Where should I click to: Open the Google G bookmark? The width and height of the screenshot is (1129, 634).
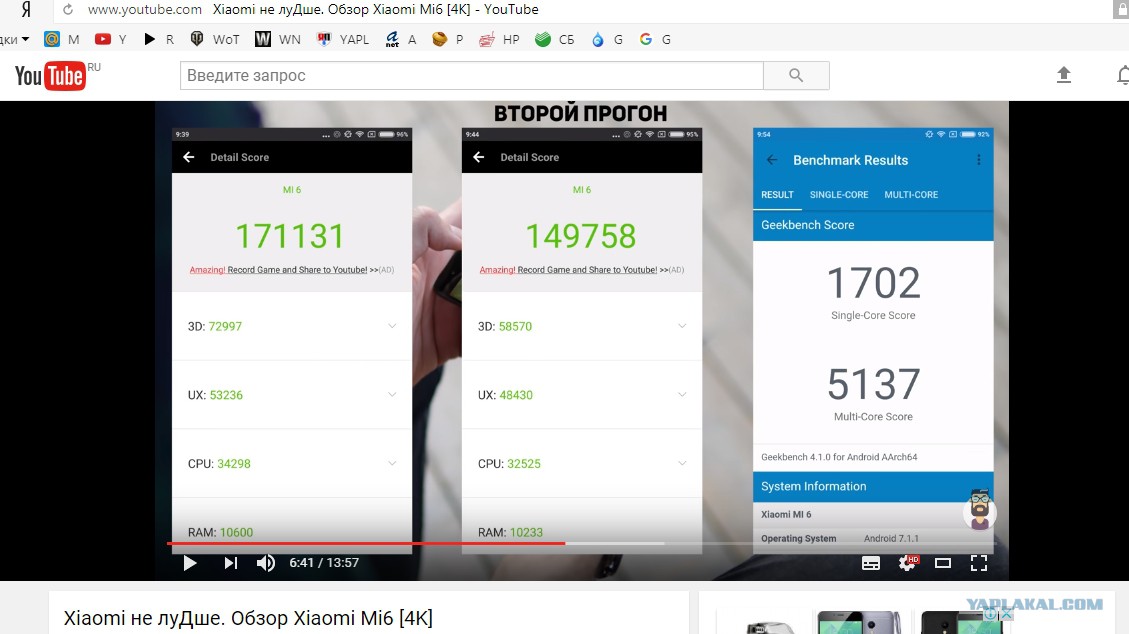coord(655,40)
